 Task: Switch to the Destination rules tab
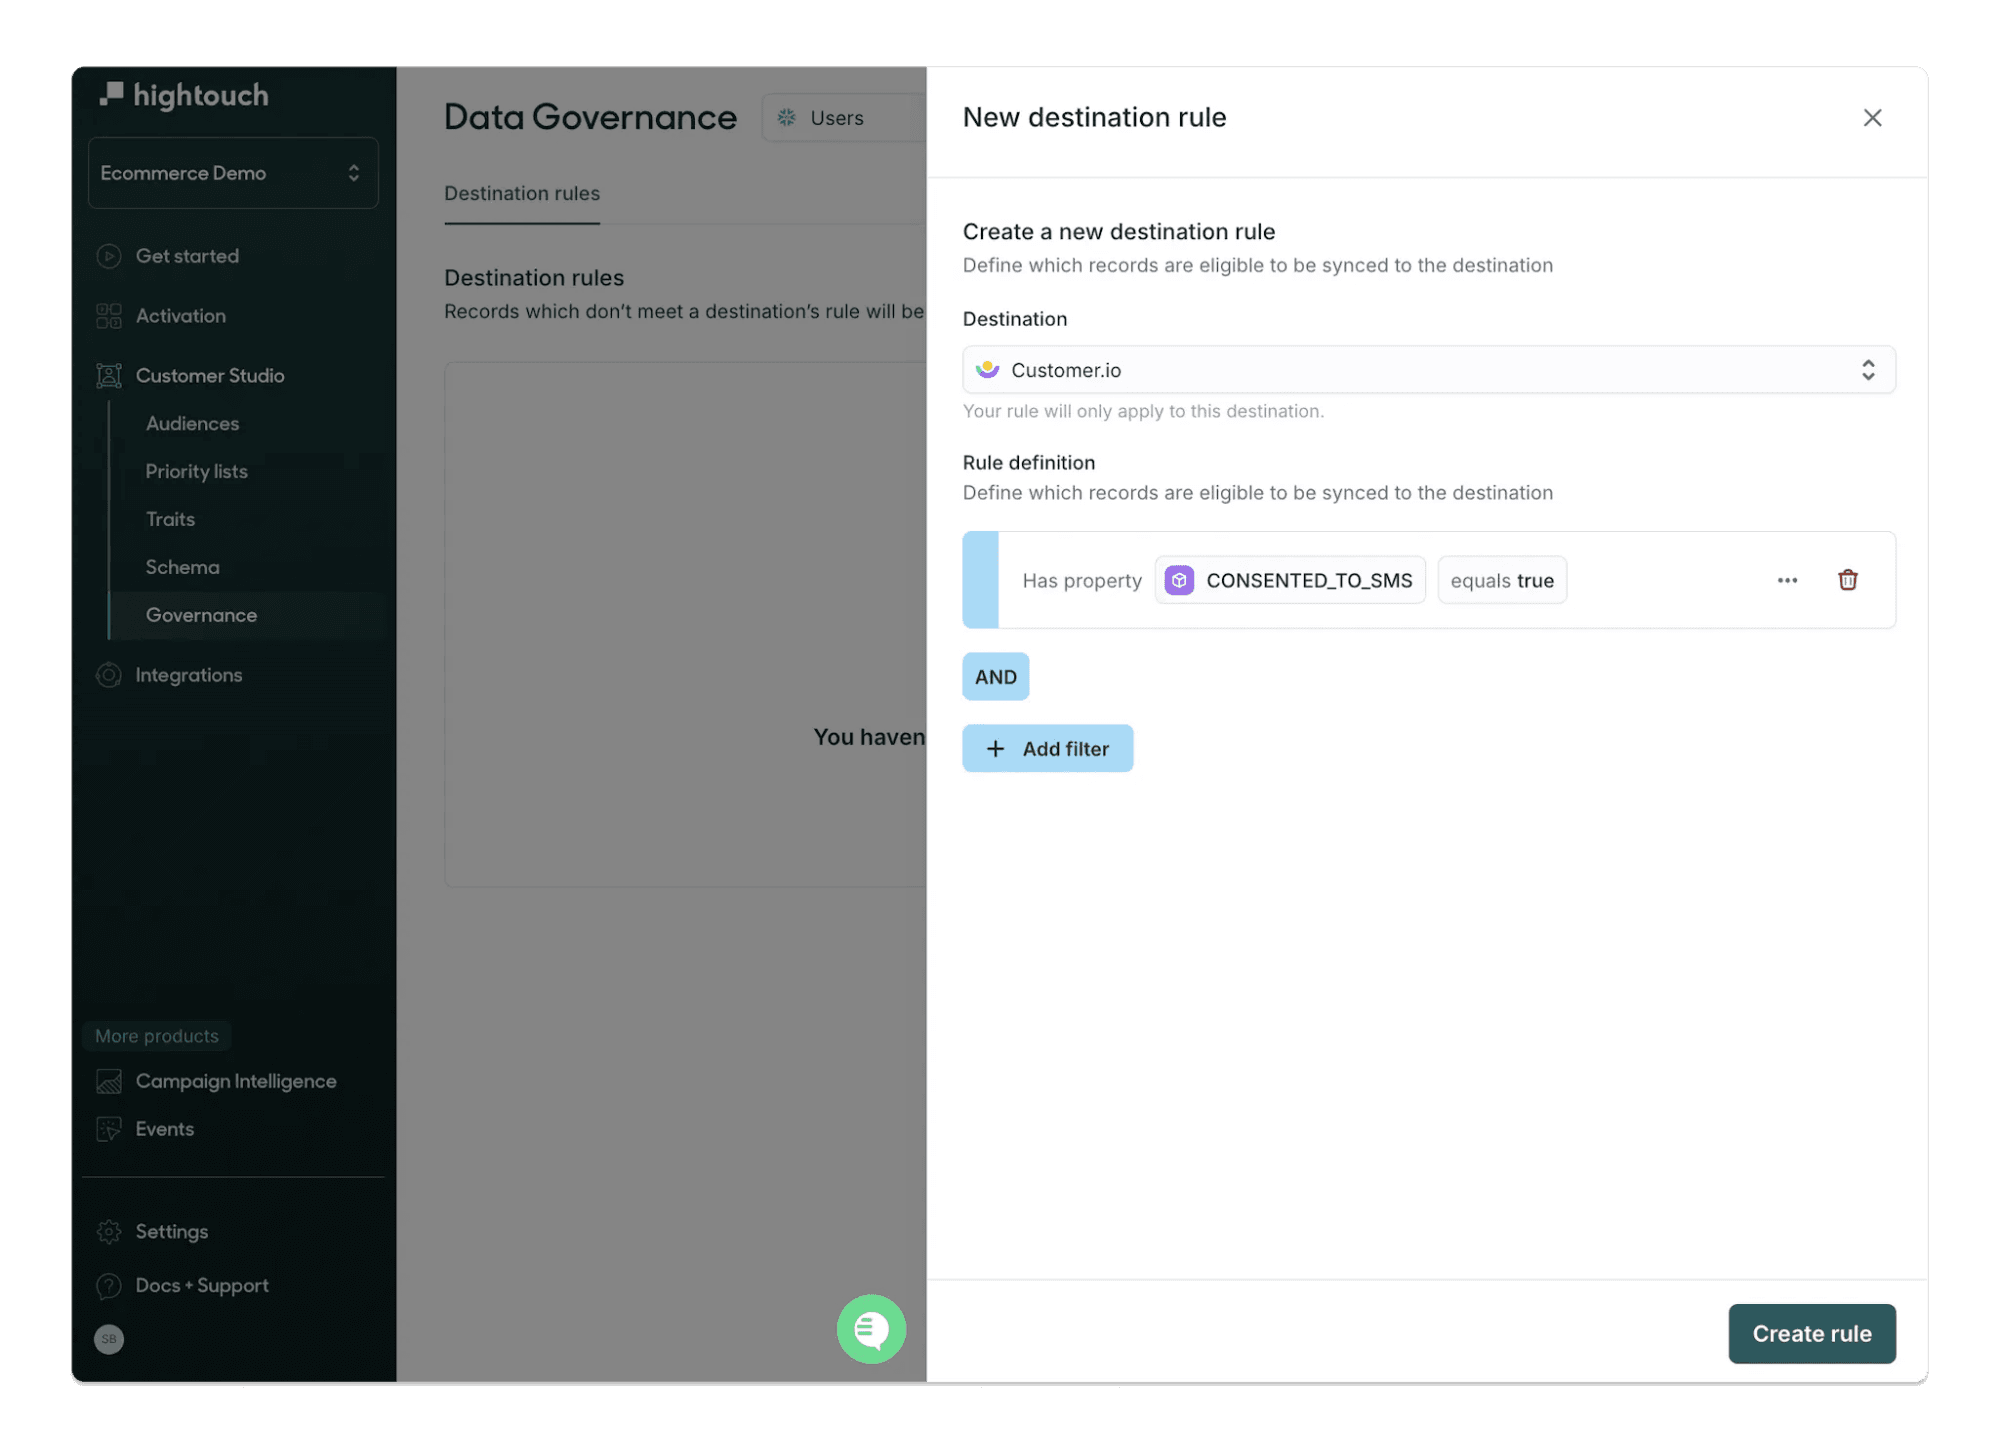[522, 194]
